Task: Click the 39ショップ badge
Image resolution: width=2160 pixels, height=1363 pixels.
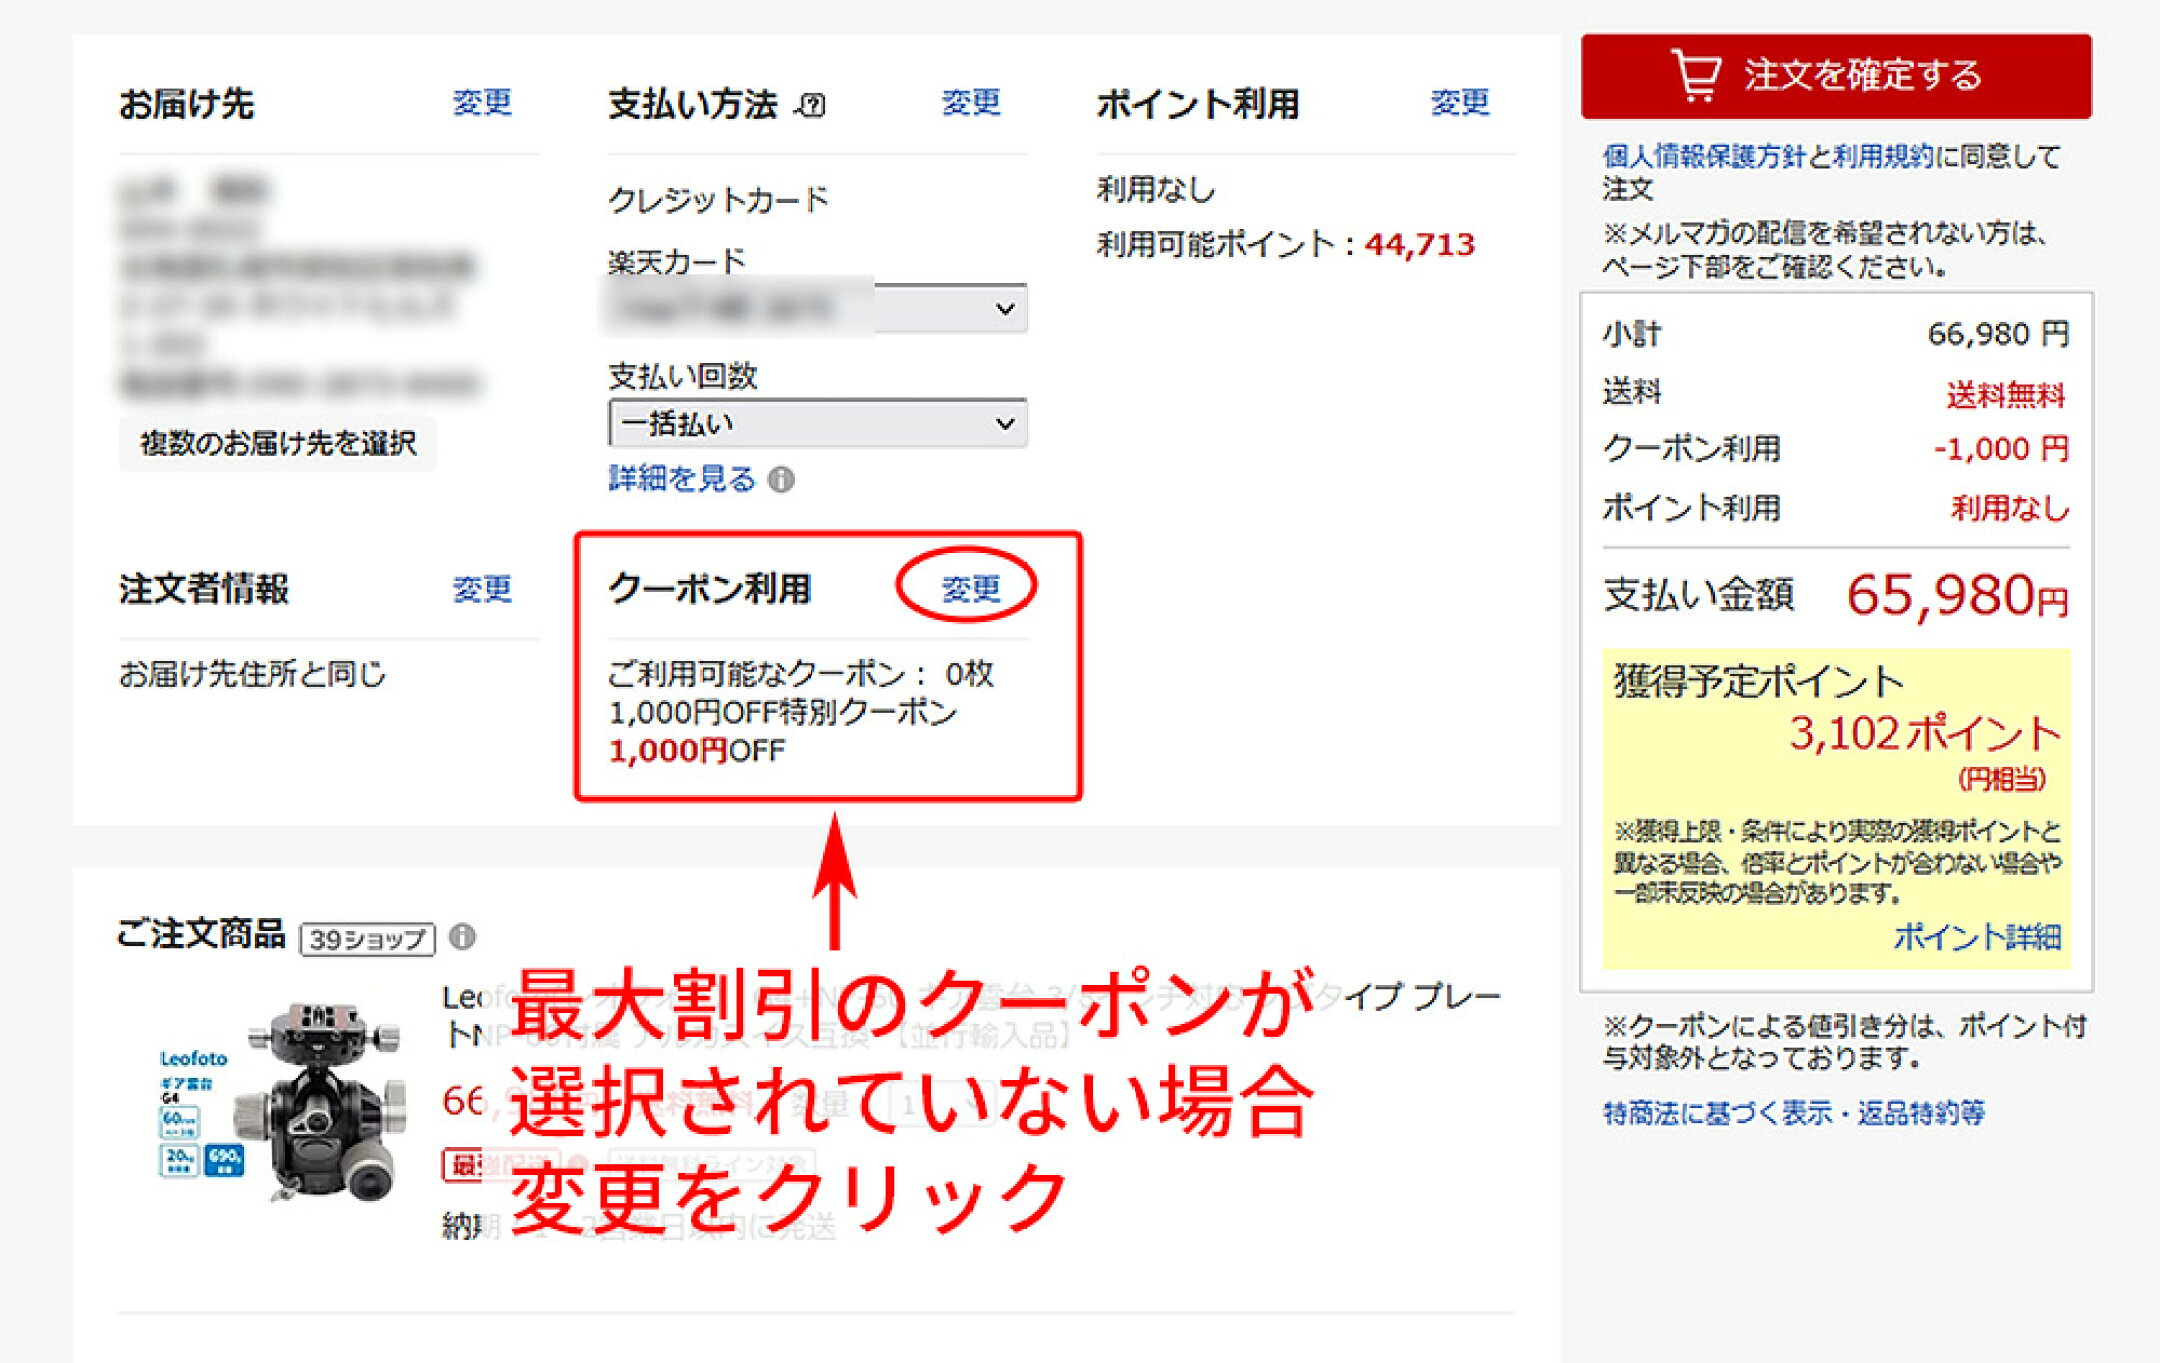Action: (367, 939)
